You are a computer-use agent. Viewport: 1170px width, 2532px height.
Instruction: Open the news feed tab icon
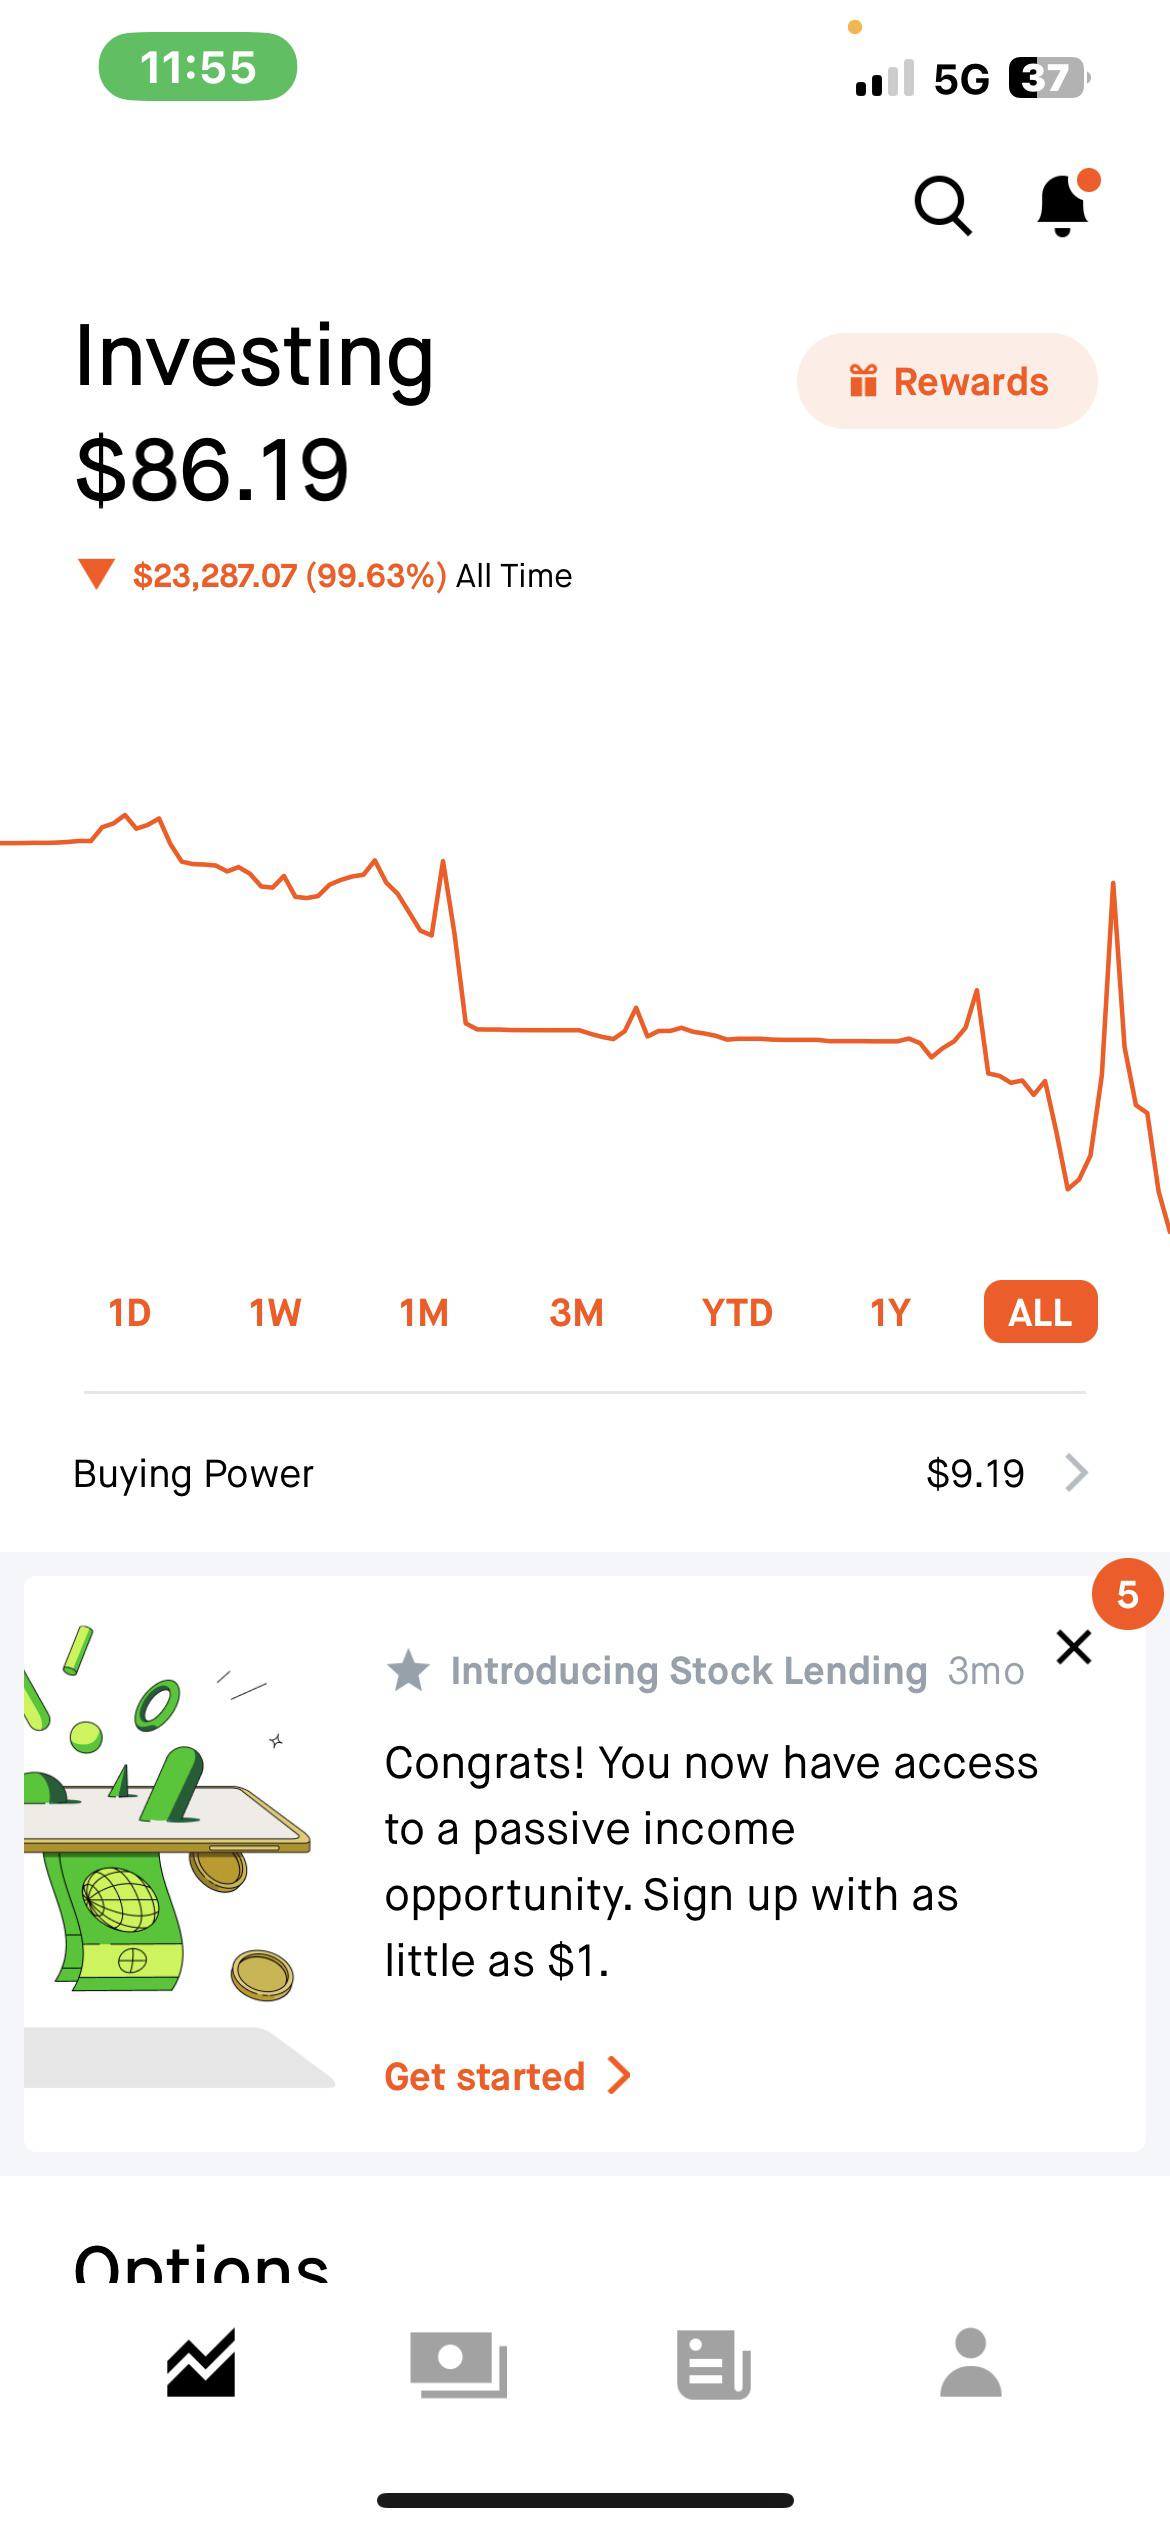[x=714, y=2363]
